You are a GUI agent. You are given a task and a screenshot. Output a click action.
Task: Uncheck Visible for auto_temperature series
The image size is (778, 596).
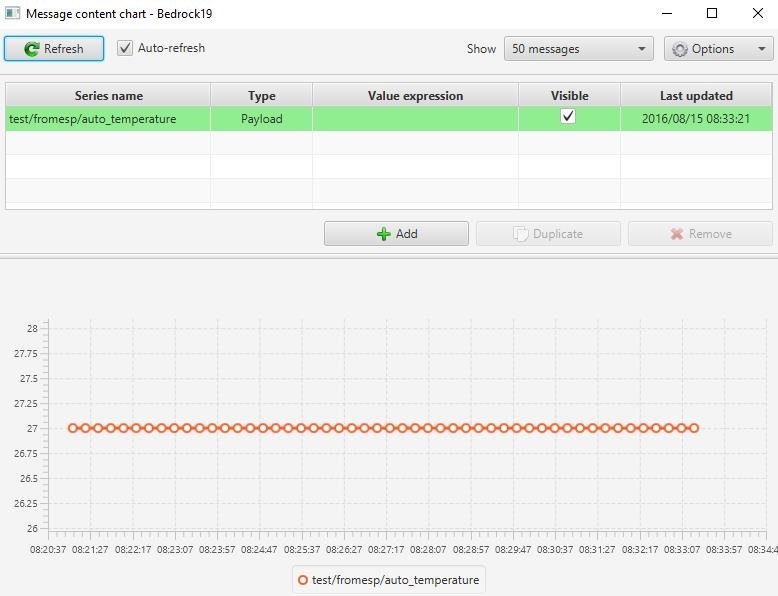pyautogui.click(x=568, y=117)
